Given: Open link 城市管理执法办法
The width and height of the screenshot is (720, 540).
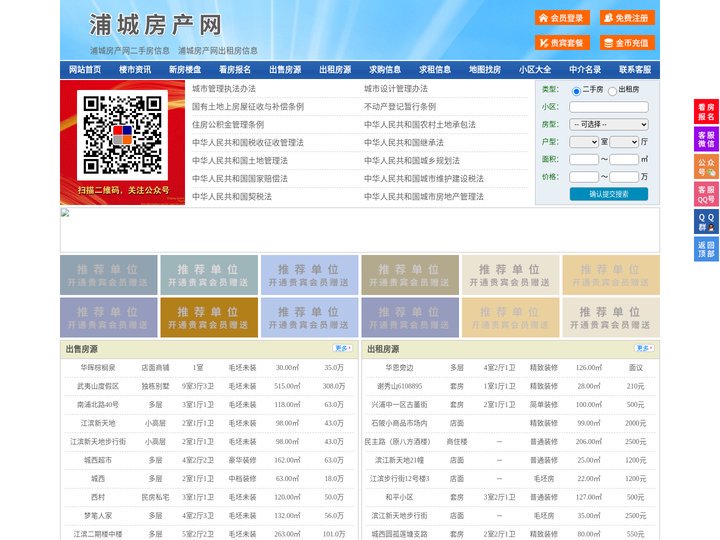Looking at the screenshot, I should pos(224,89).
